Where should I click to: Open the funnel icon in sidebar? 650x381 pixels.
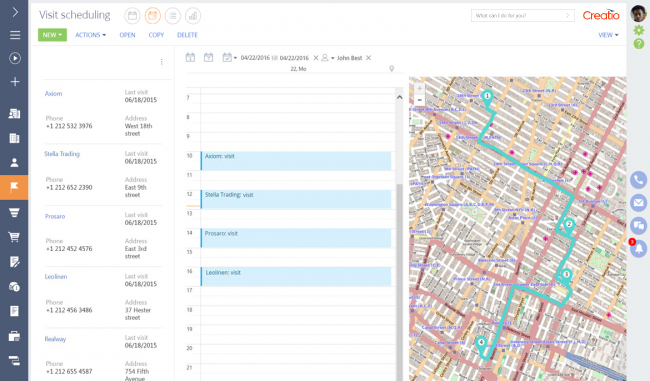click(14, 213)
